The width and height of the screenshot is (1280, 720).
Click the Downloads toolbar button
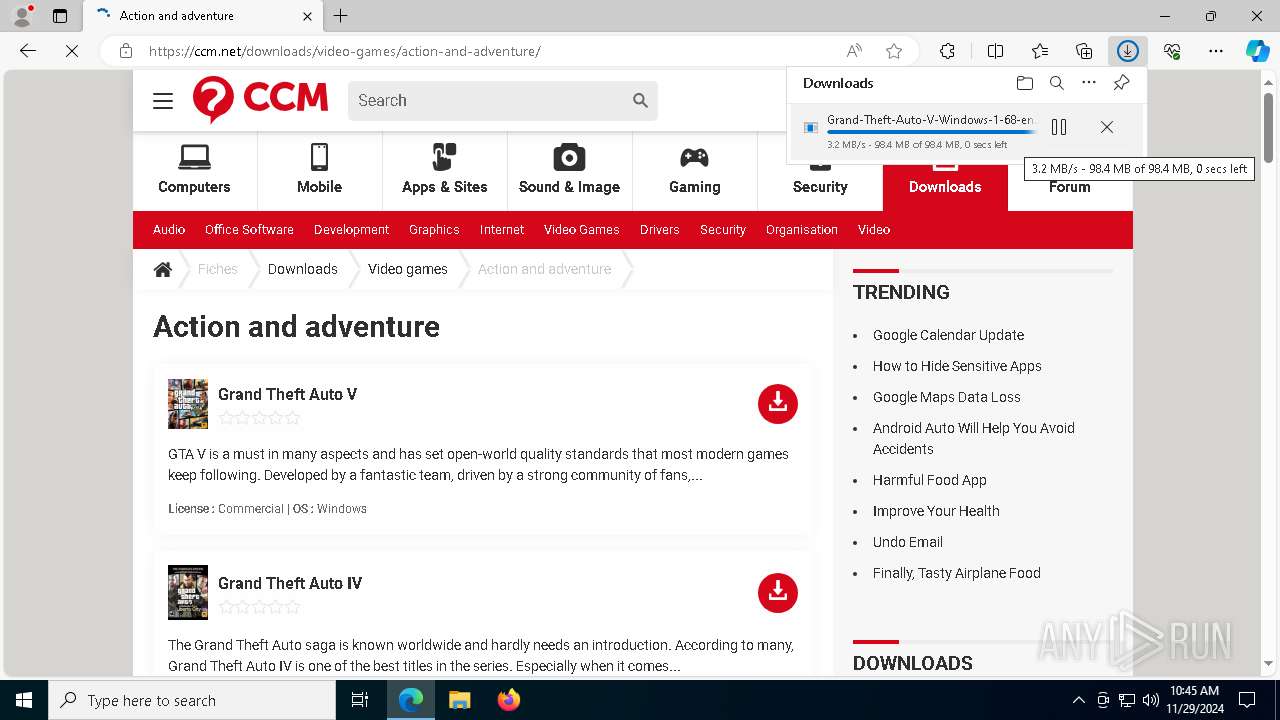pos(1127,51)
